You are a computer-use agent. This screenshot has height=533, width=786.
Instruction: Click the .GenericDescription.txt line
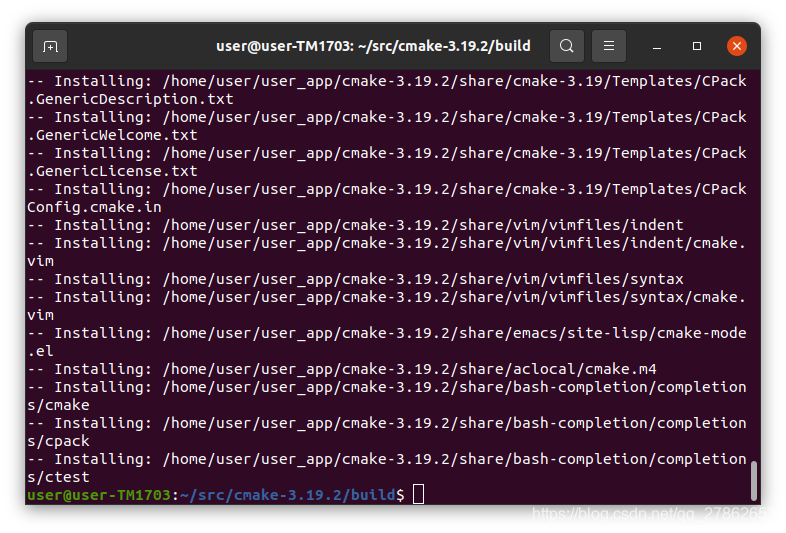coord(130,99)
